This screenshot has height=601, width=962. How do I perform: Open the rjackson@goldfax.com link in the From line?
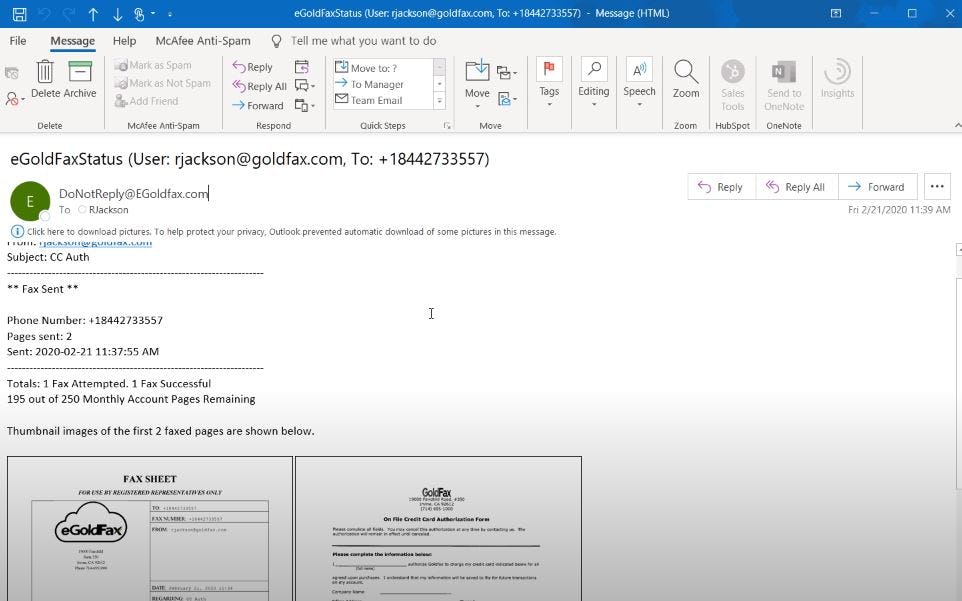point(96,243)
